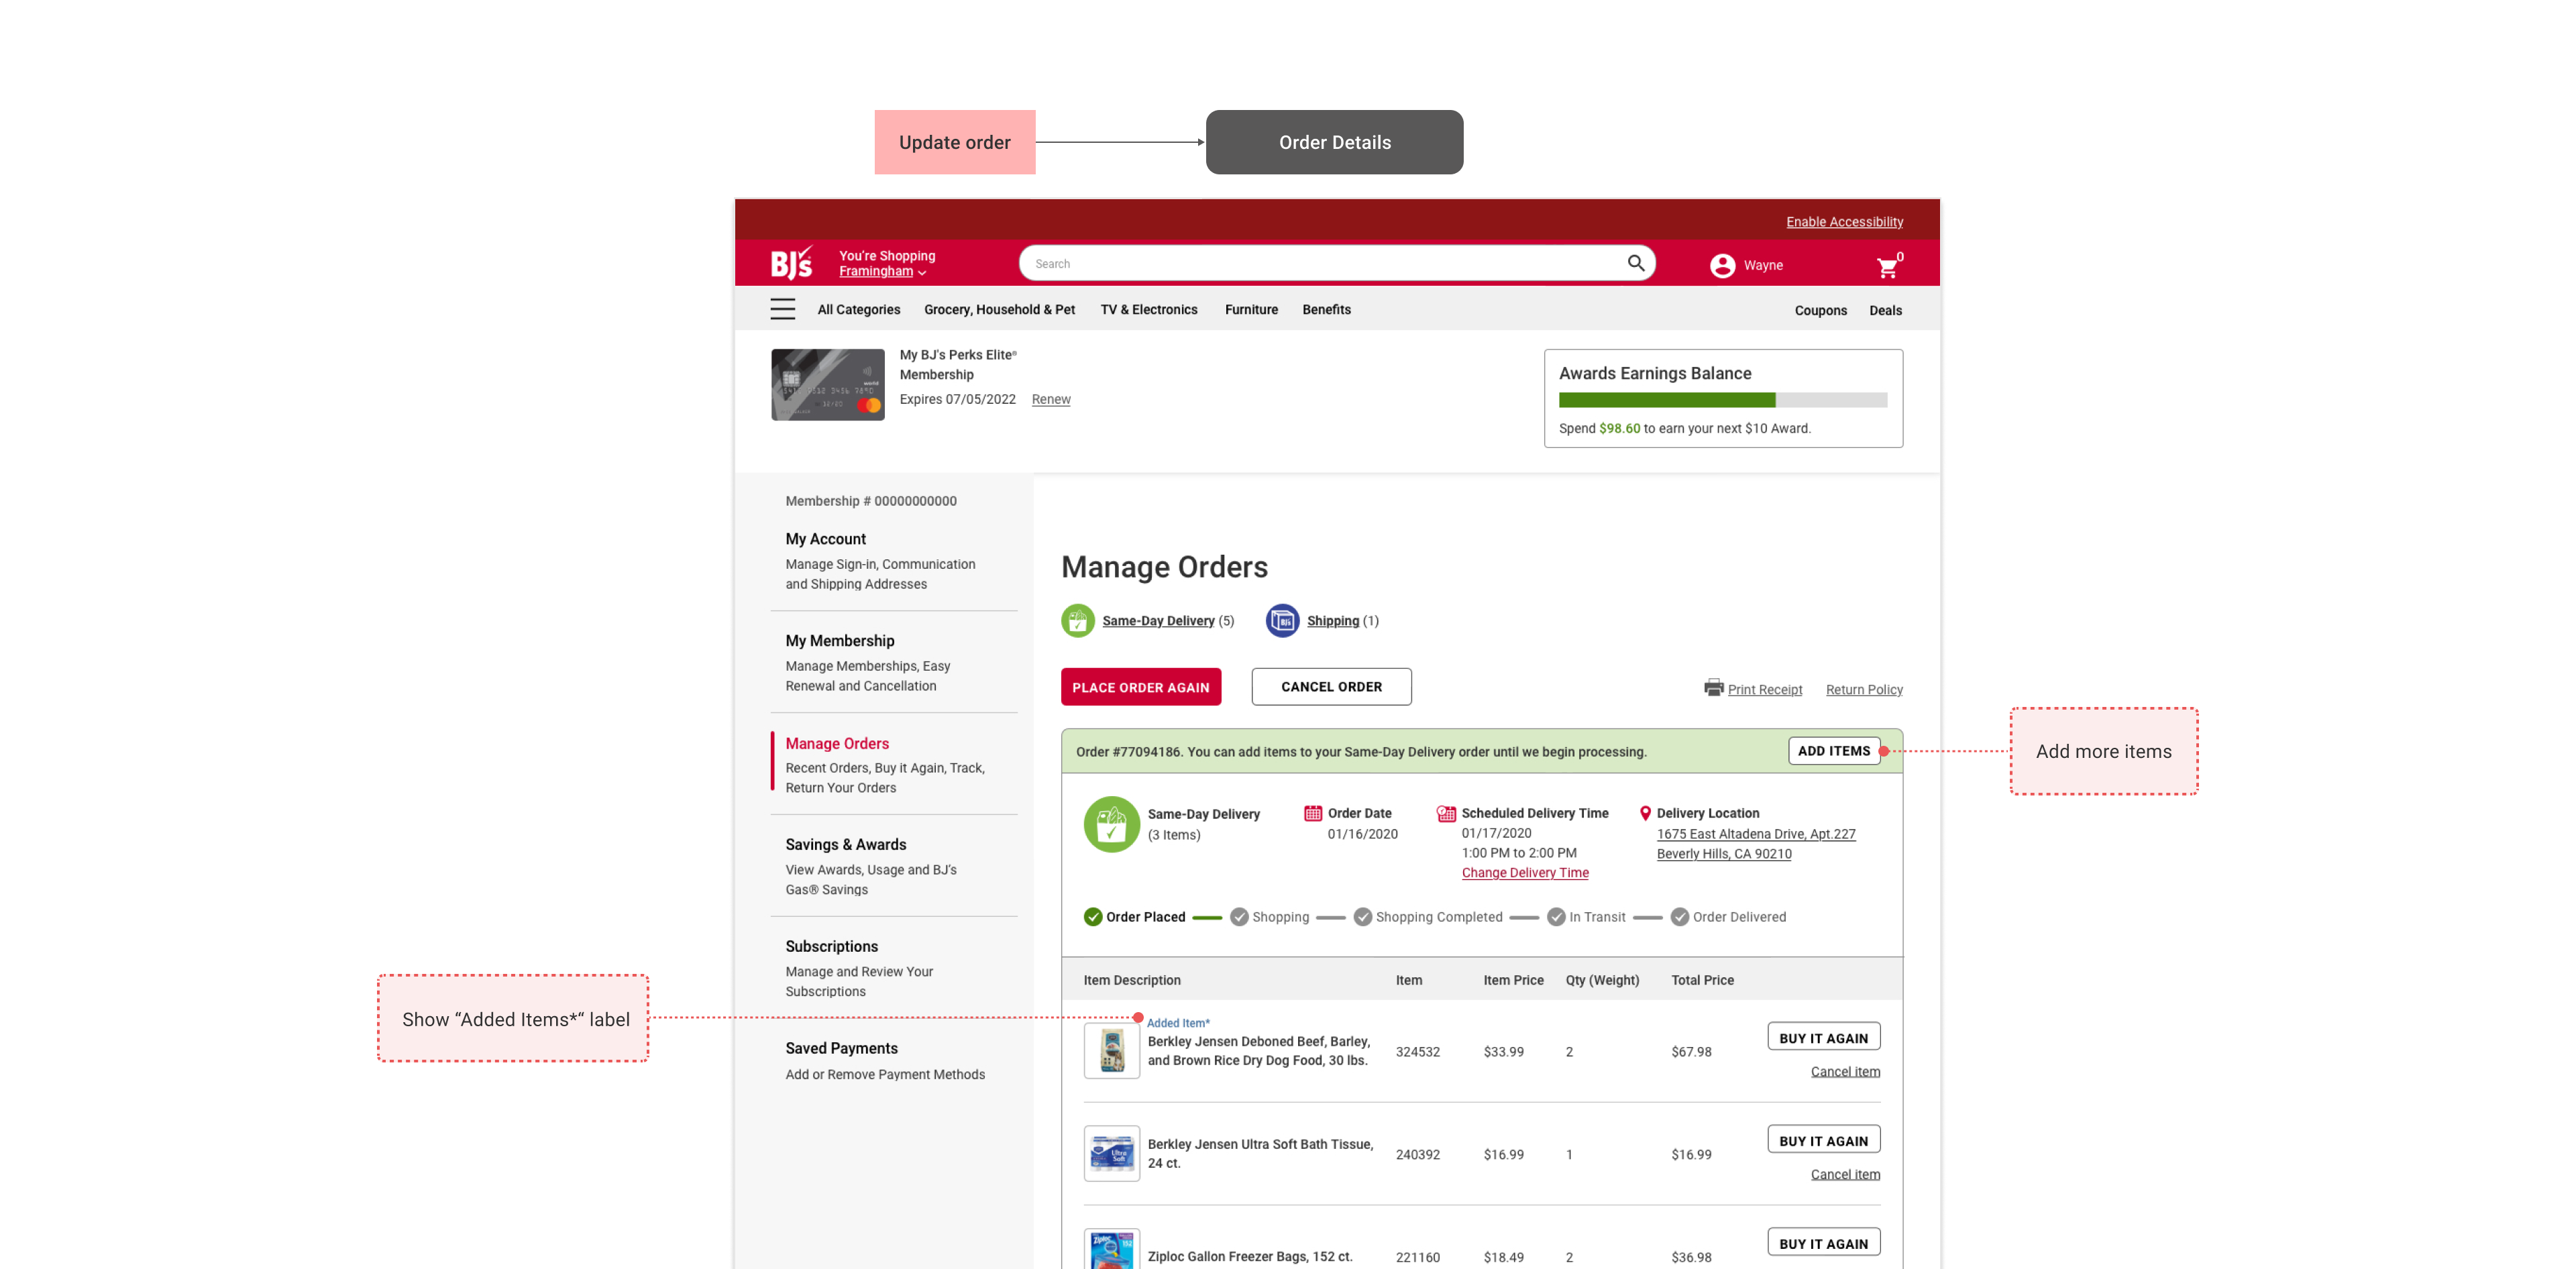
Task: Open the bath tissue product thumbnail
Action: pyautogui.click(x=1112, y=1154)
